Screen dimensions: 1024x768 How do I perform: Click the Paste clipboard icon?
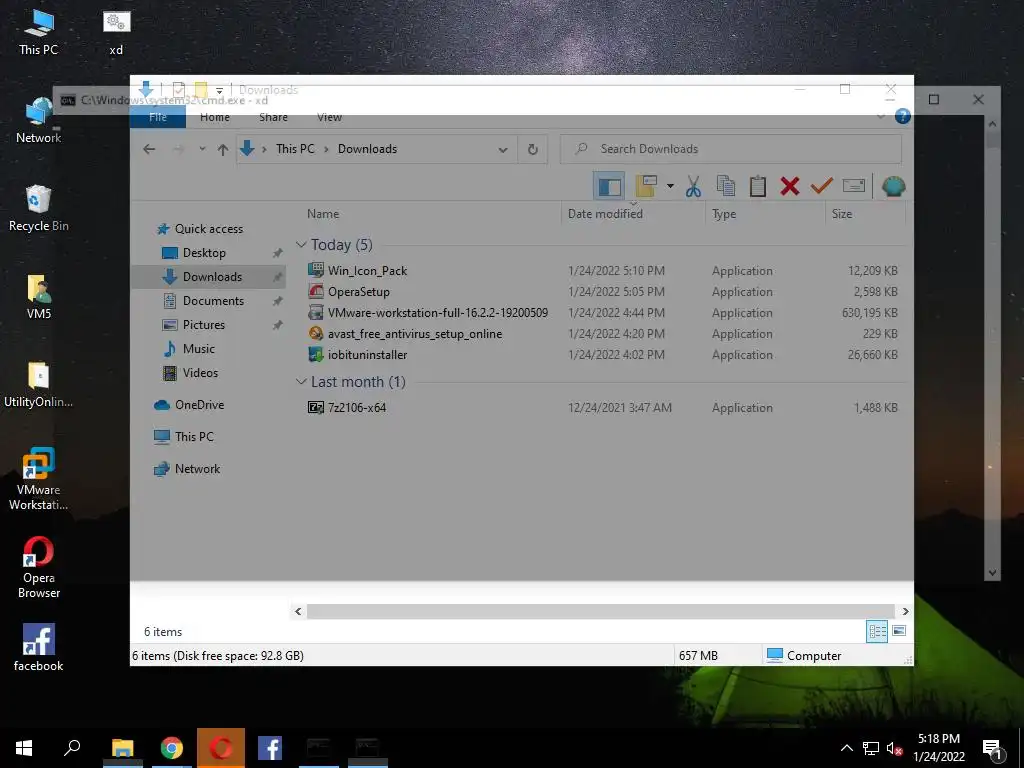click(x=758, y=187)
